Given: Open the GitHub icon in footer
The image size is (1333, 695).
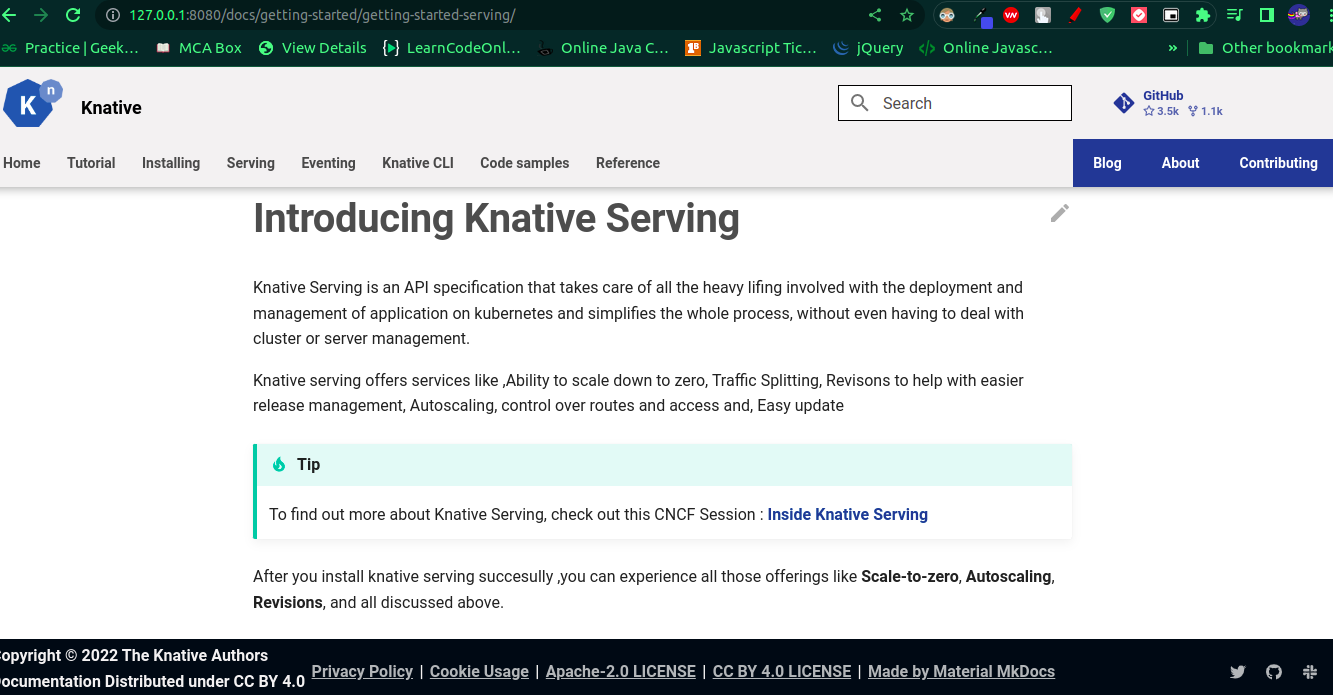Looking at the screenshot, I should click(x=1274, y=672).
